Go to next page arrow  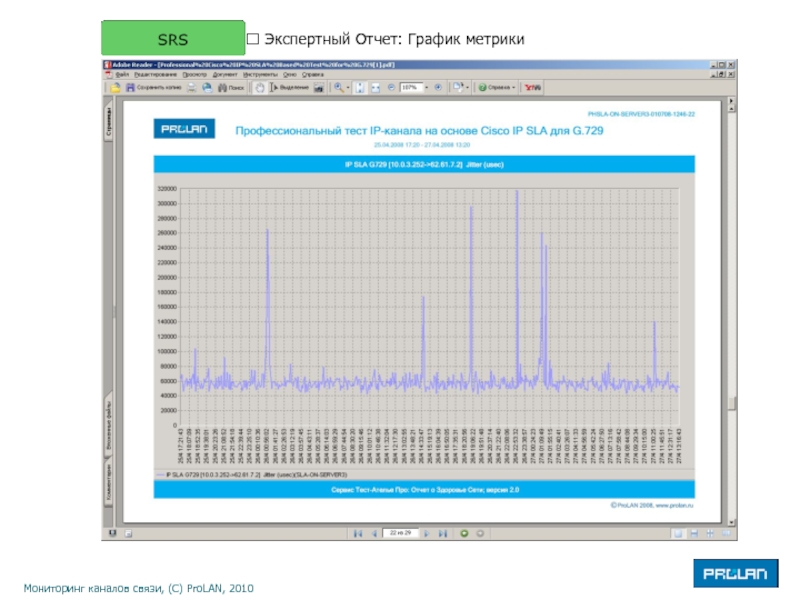click(427, 534)
